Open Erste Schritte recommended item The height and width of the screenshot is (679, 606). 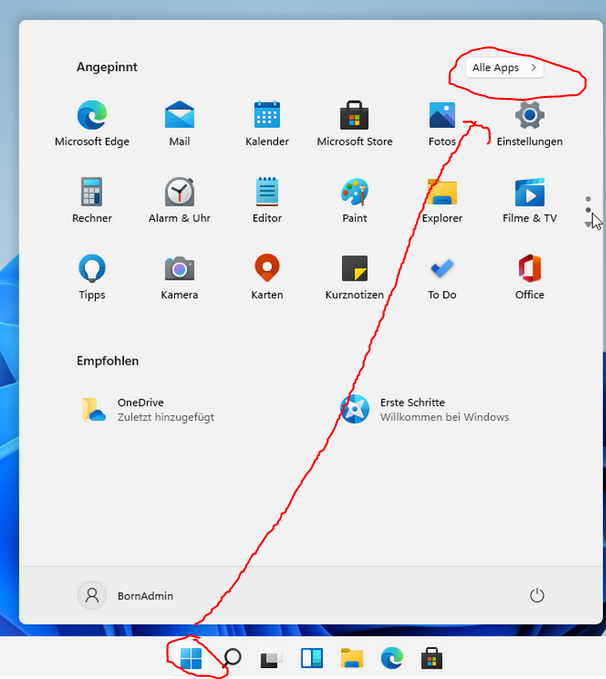click(425, 409)
